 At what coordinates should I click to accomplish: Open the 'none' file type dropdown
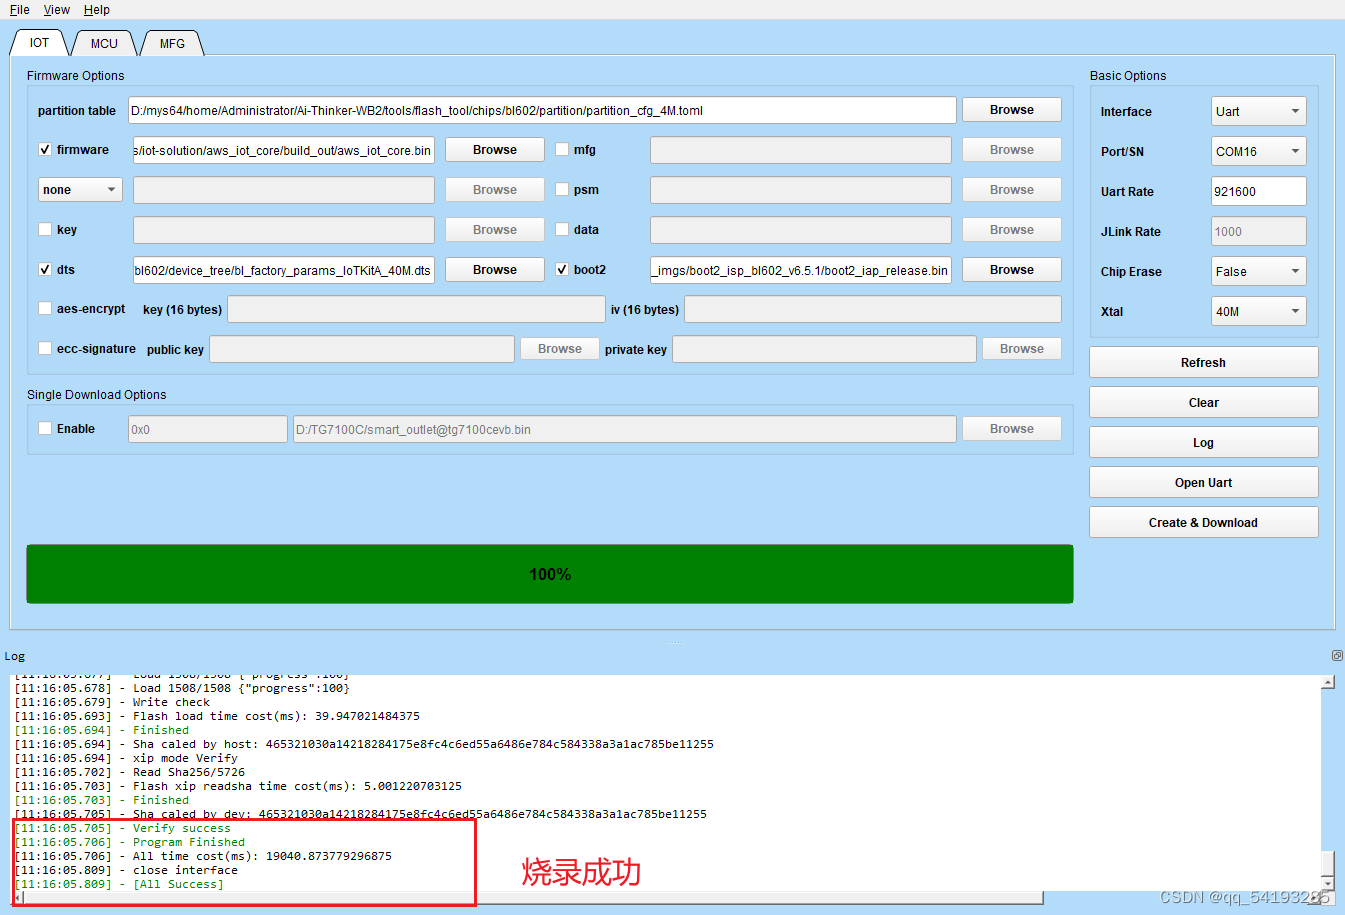[x=80, y=190]
